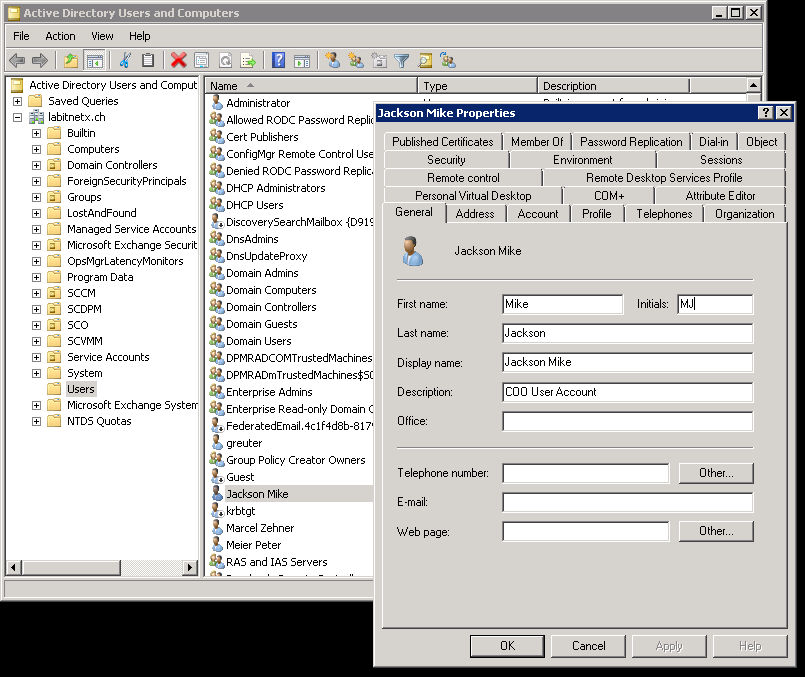Click the Back arrow in the toolbar

[x=17, y=61]
